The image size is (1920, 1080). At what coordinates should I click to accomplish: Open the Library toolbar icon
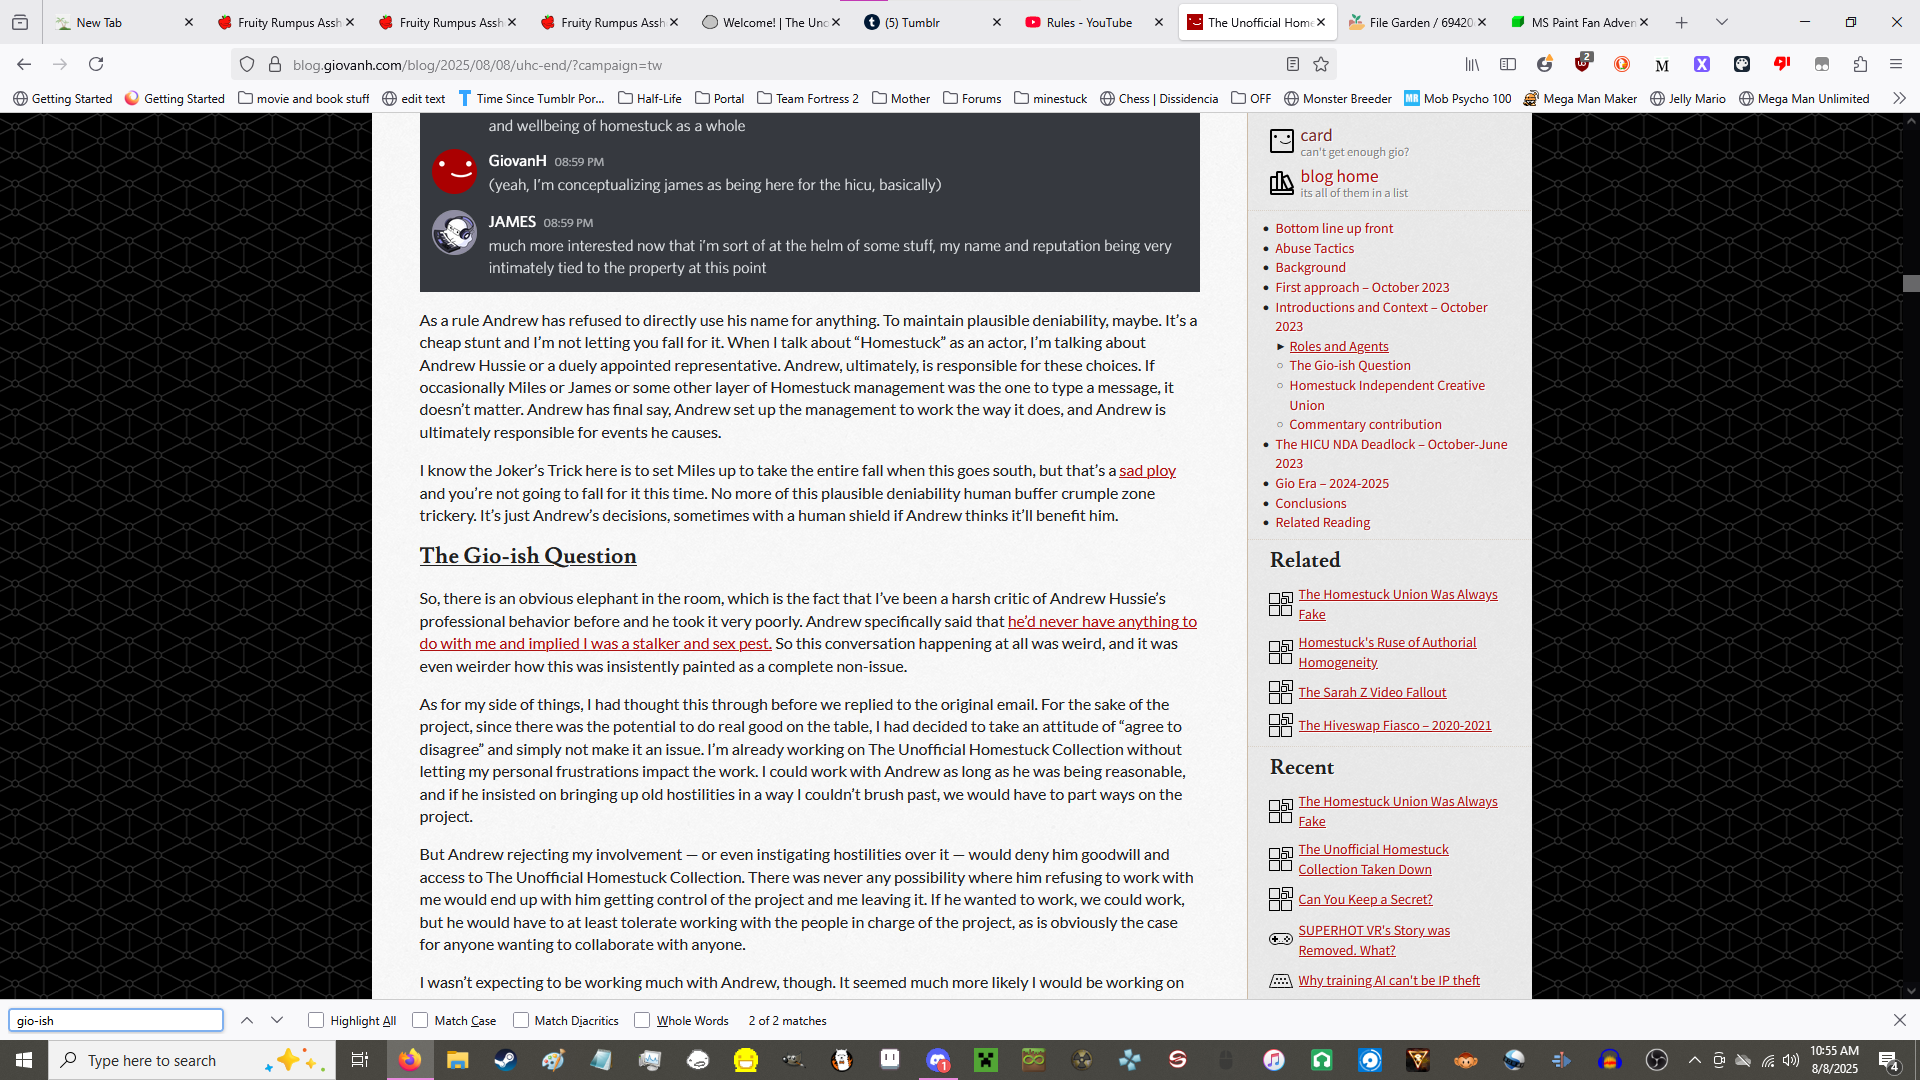click(x=1472, y=64)
